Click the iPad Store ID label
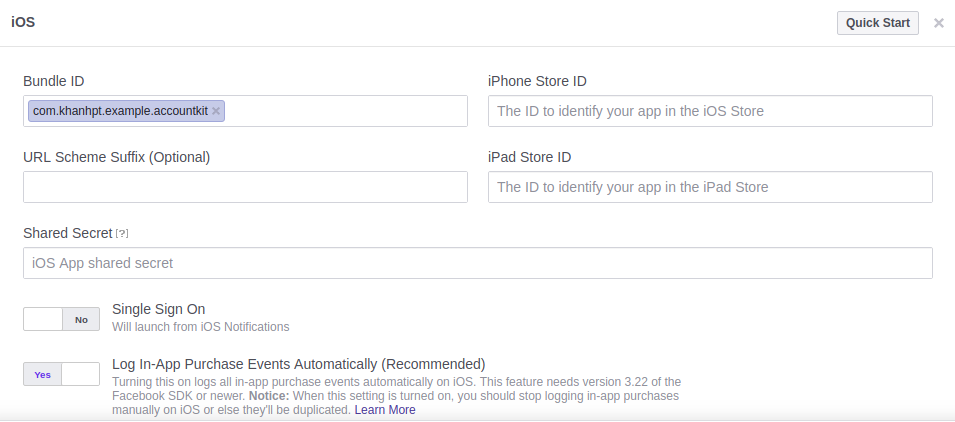 [529, 157]
